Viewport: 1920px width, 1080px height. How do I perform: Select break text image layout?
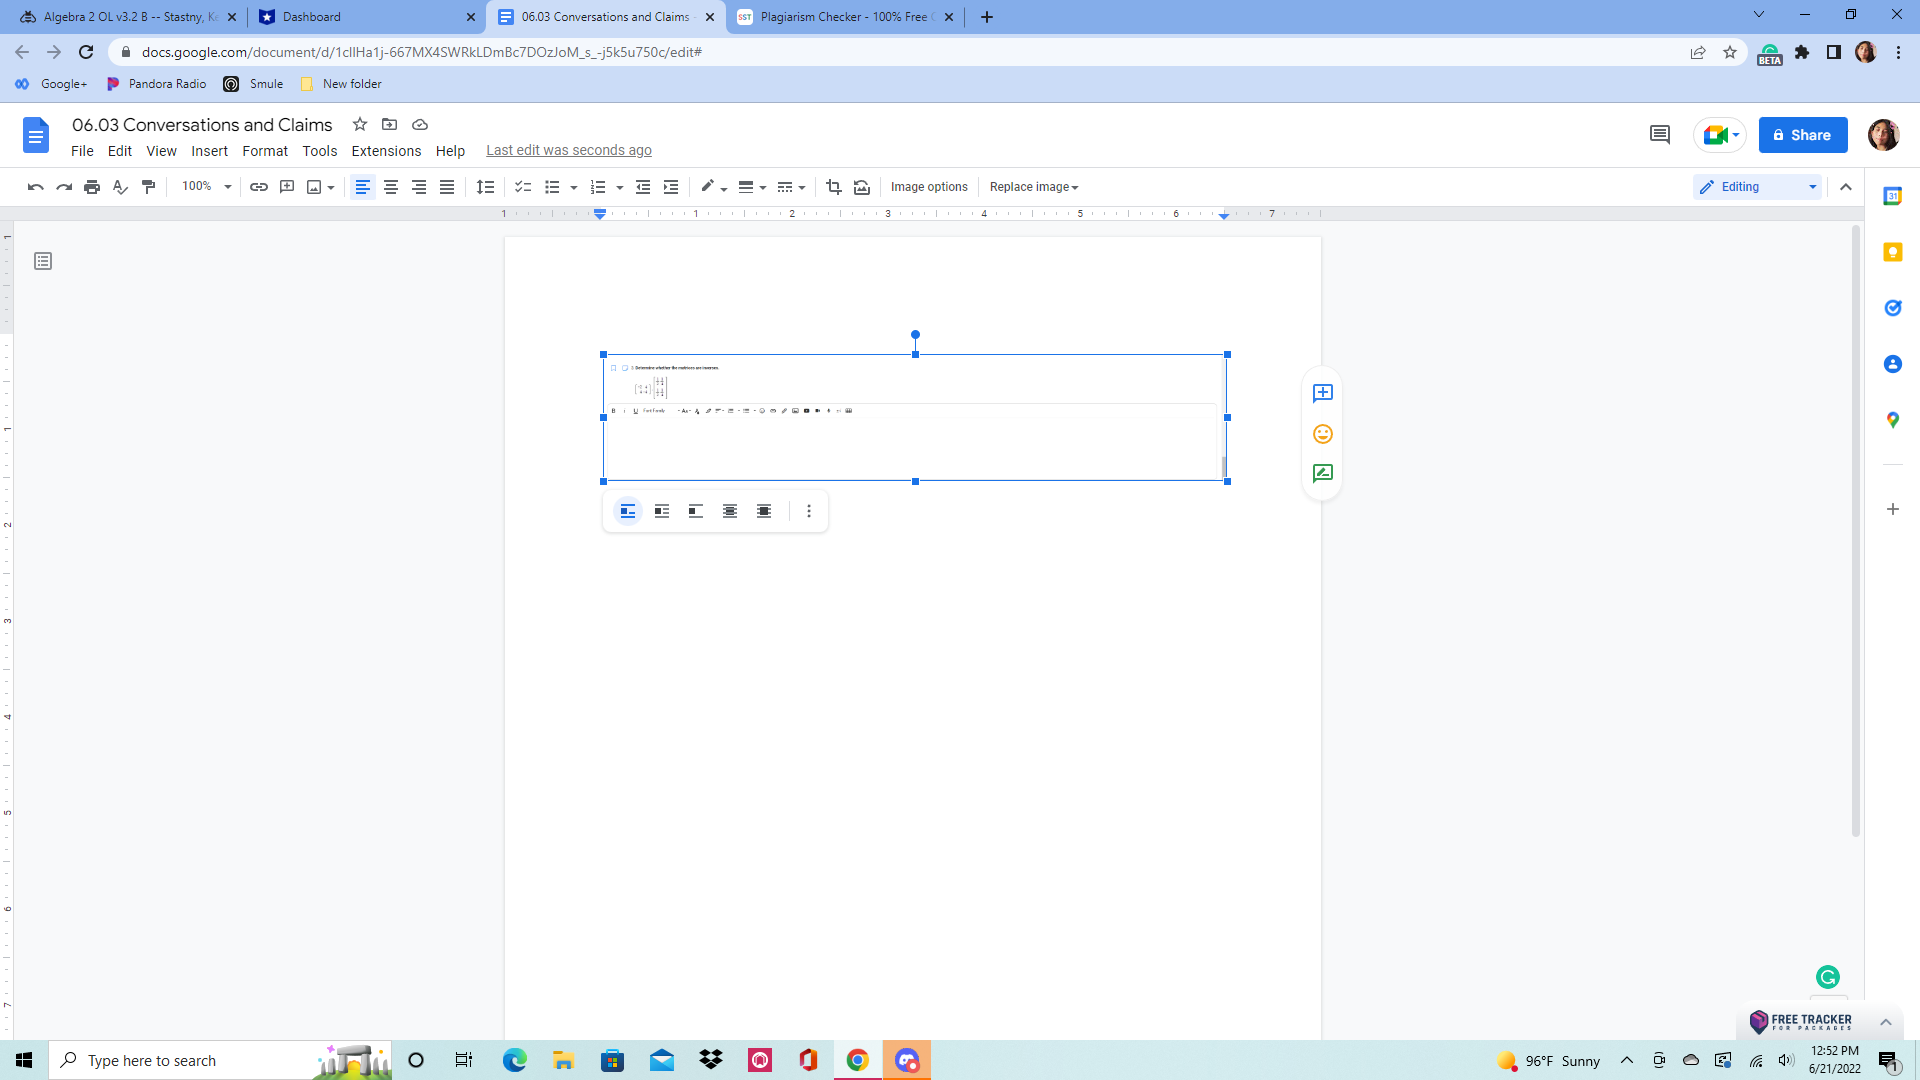tap(695, 510)
